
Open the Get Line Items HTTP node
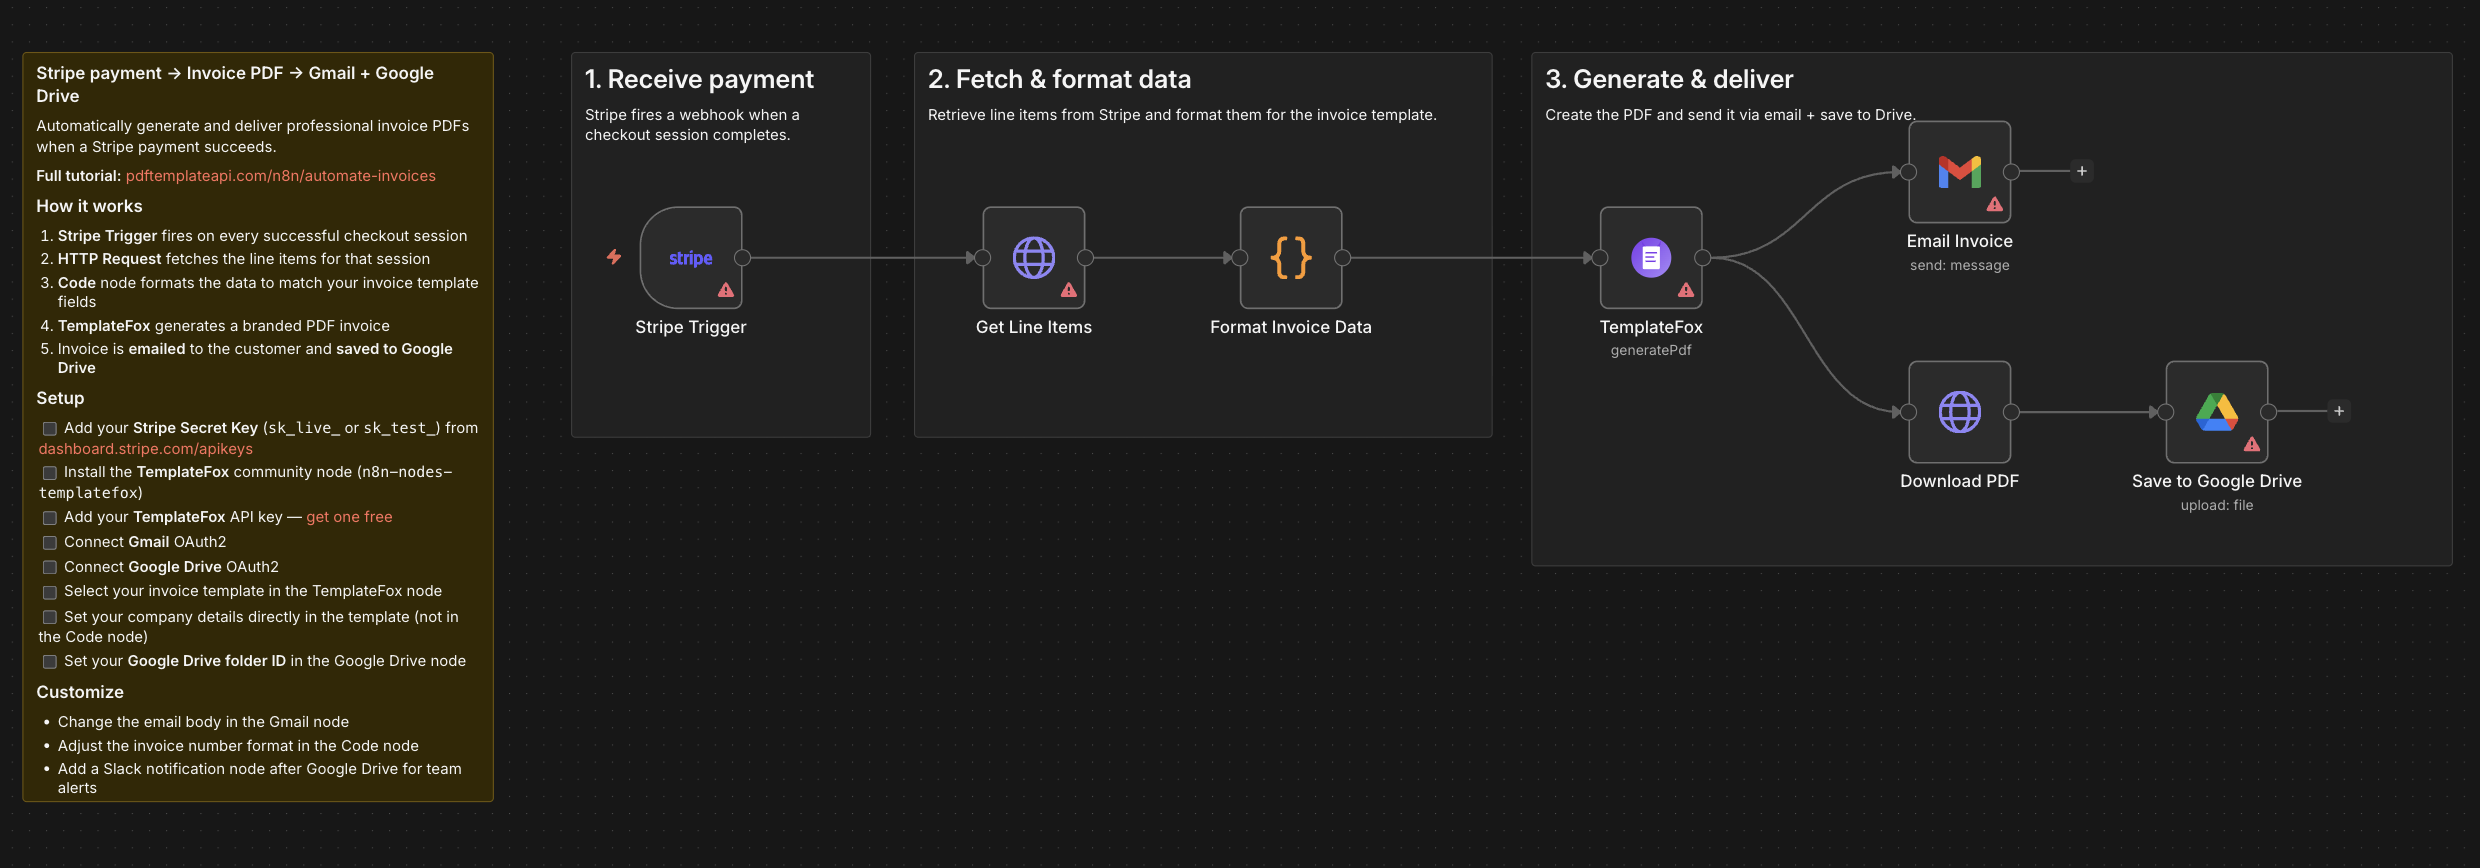click(1034, 258)
